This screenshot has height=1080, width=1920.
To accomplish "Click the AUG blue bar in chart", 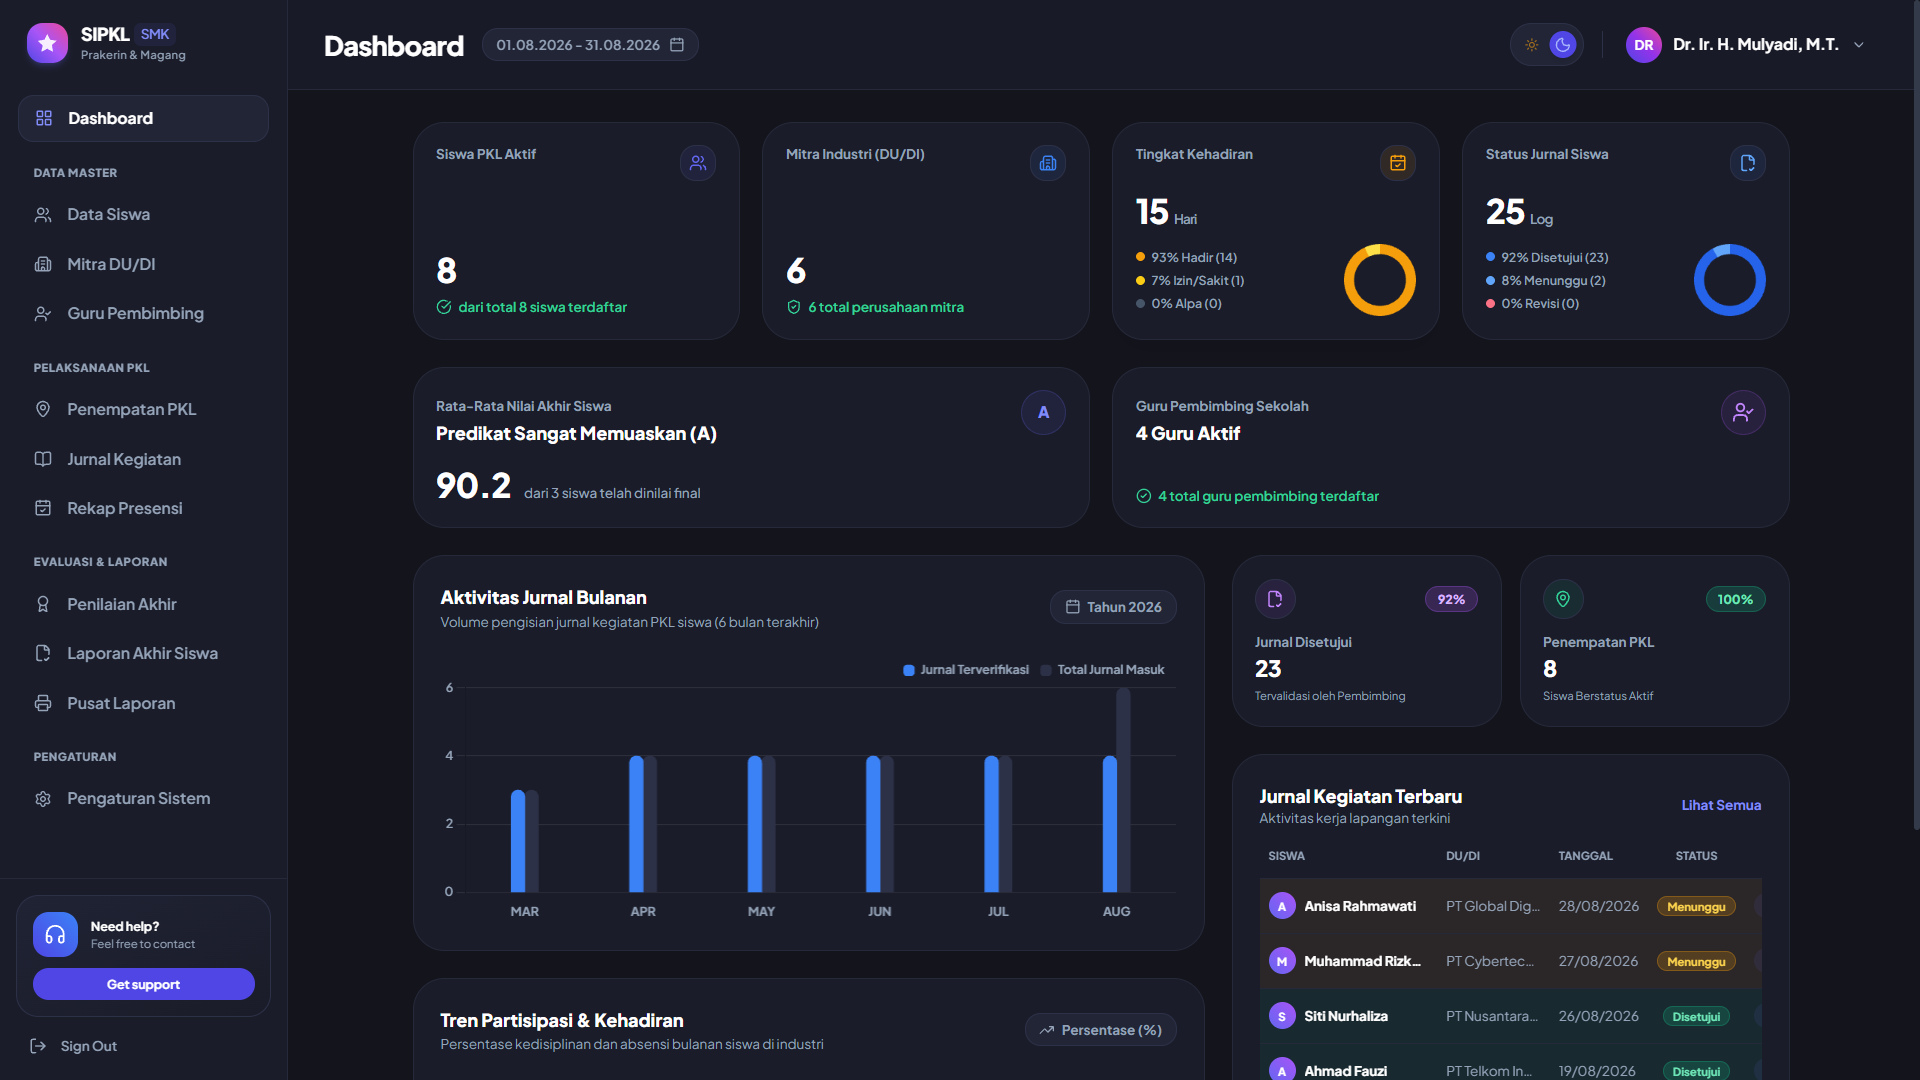I will (x=1109, y=824).
